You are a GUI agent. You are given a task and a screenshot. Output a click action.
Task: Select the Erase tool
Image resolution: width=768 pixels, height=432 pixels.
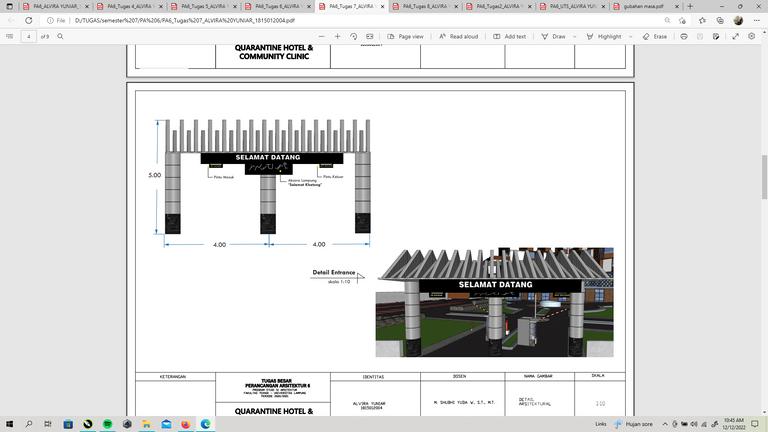(655, 36)
